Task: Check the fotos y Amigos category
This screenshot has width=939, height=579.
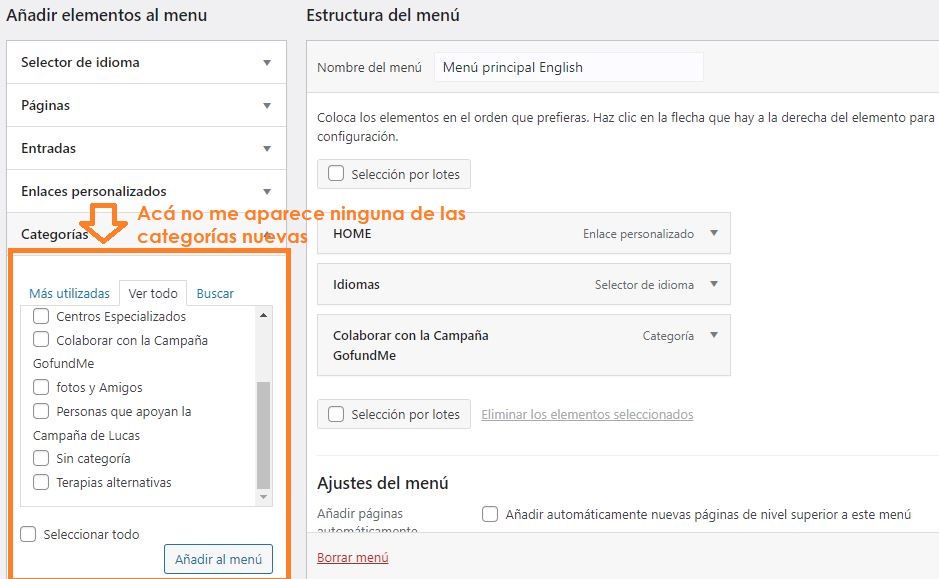Action: pyautogui.click(x=41, y=387)
